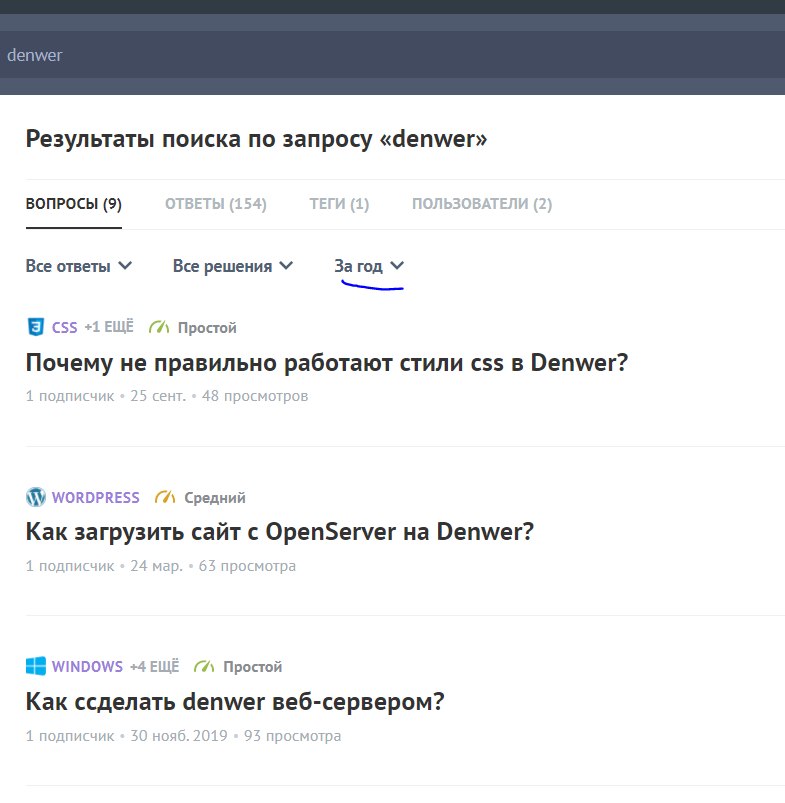Viewport: 785px width, 803px height.
Task: Click the green difficulty gauge in the WINDOWS row
Action: tap(204, 666)
